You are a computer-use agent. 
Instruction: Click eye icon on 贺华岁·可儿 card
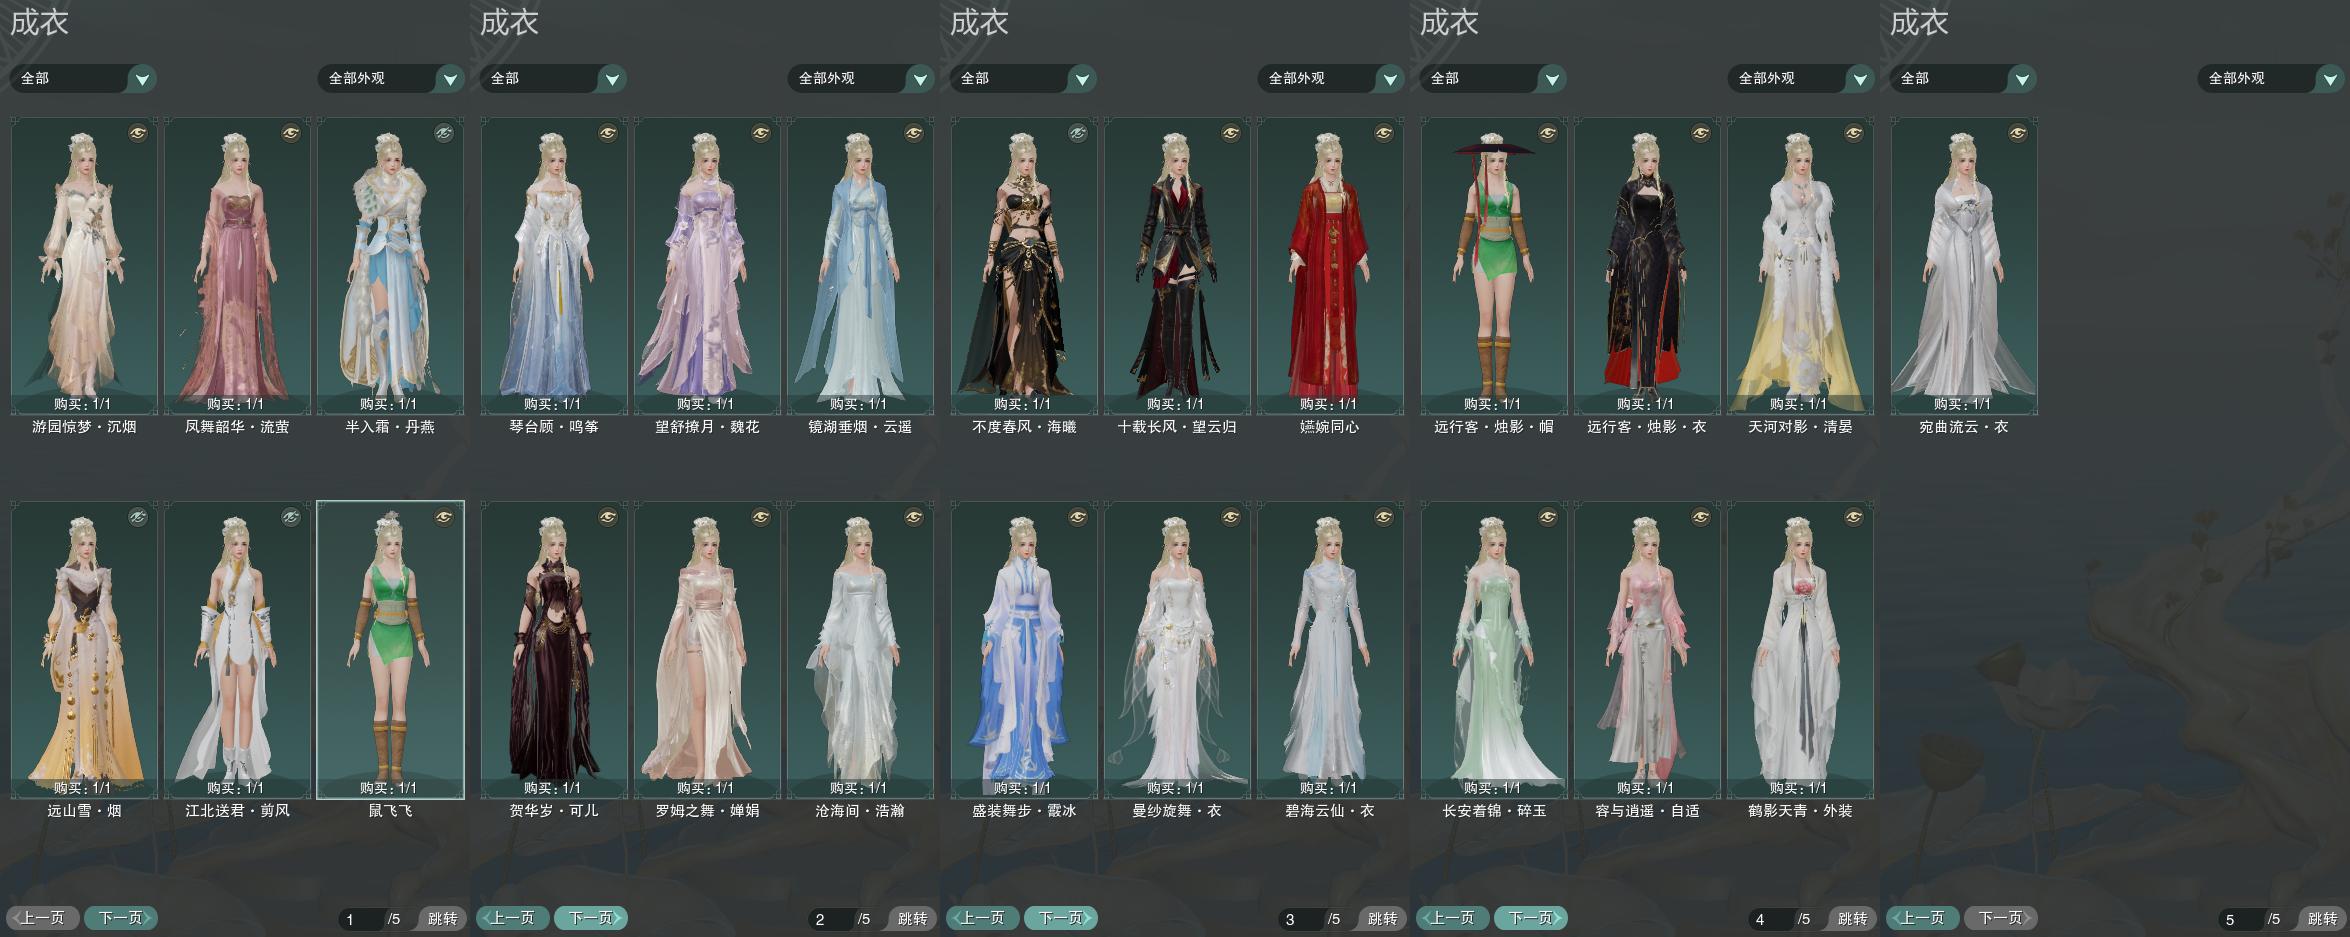pos(608,517)
